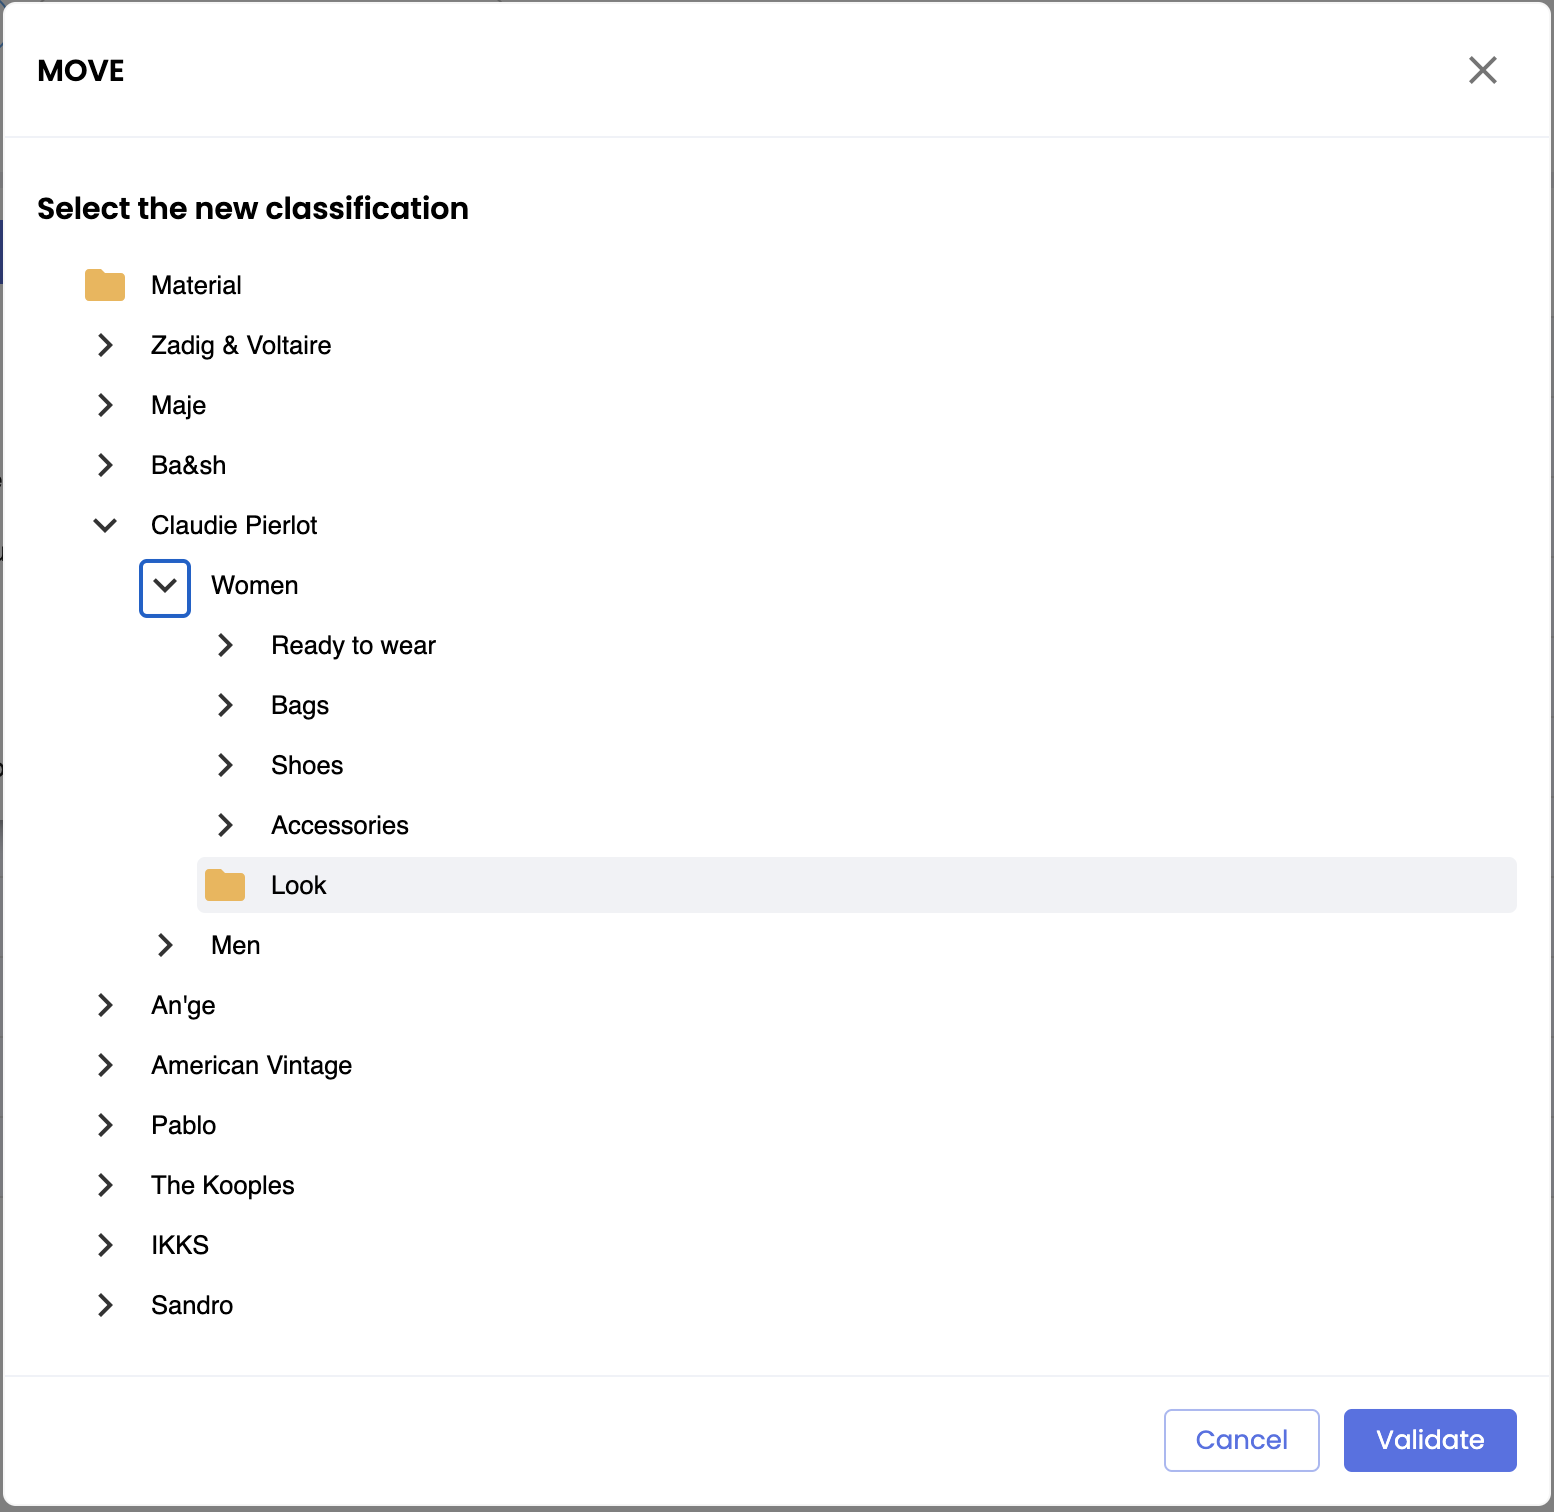Click the folder icon beside Look

tap(225, 885)
